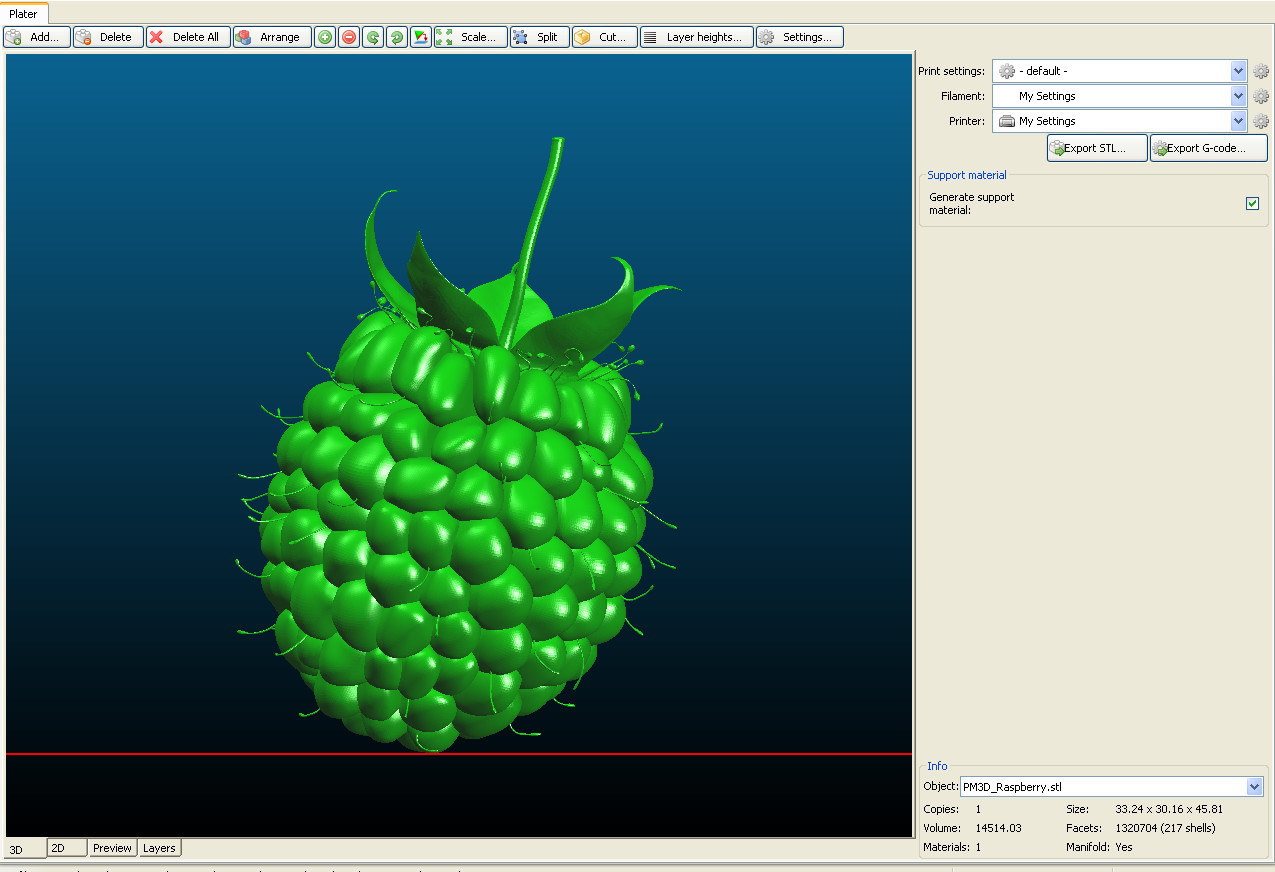Switch to the Preview tab
The width and height of the screenshot is (1275, 872).
tap(112, 848)
